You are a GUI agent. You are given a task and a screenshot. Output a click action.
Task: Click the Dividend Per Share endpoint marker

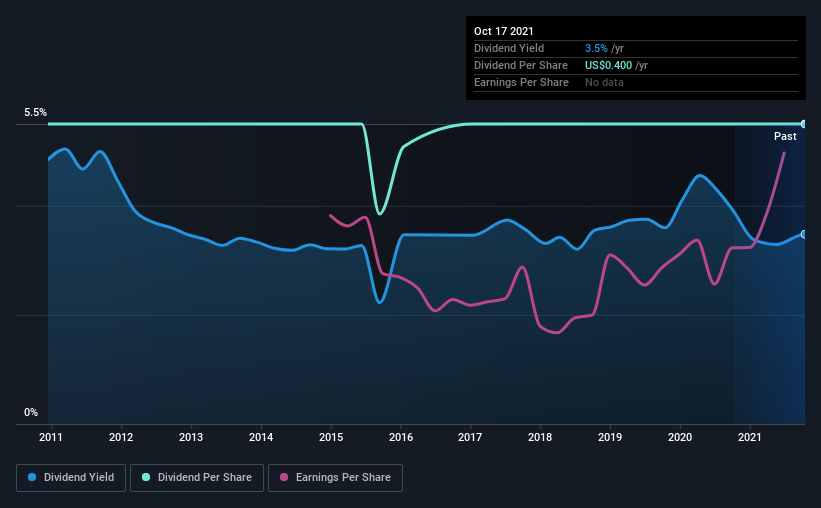[x=803, y=124]
